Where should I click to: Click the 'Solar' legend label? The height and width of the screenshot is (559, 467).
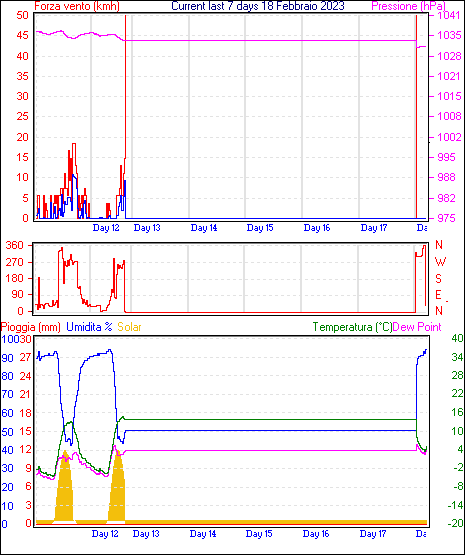[129, 327]
